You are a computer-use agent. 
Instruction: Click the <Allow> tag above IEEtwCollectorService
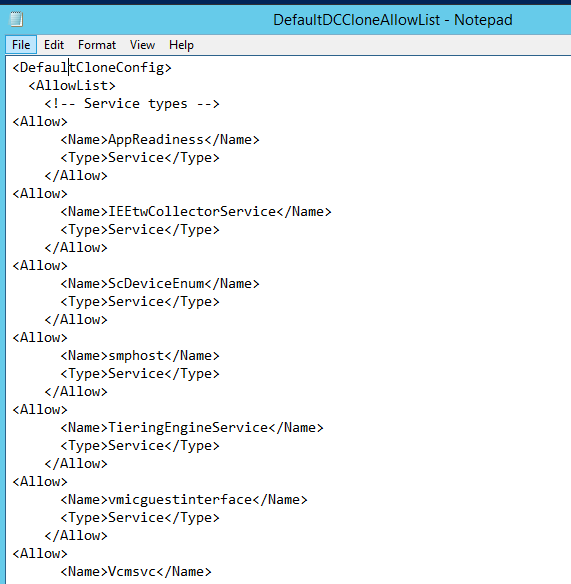(x=40, y=194)
